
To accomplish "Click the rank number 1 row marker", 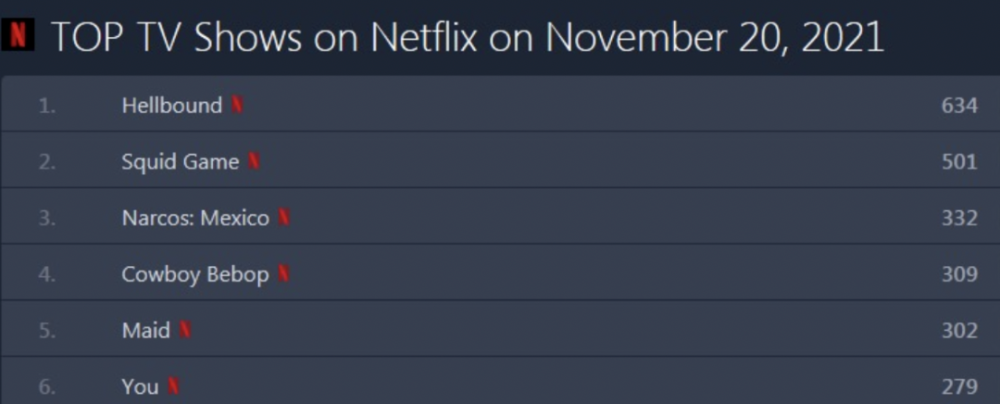I will [x=46, y=105].
